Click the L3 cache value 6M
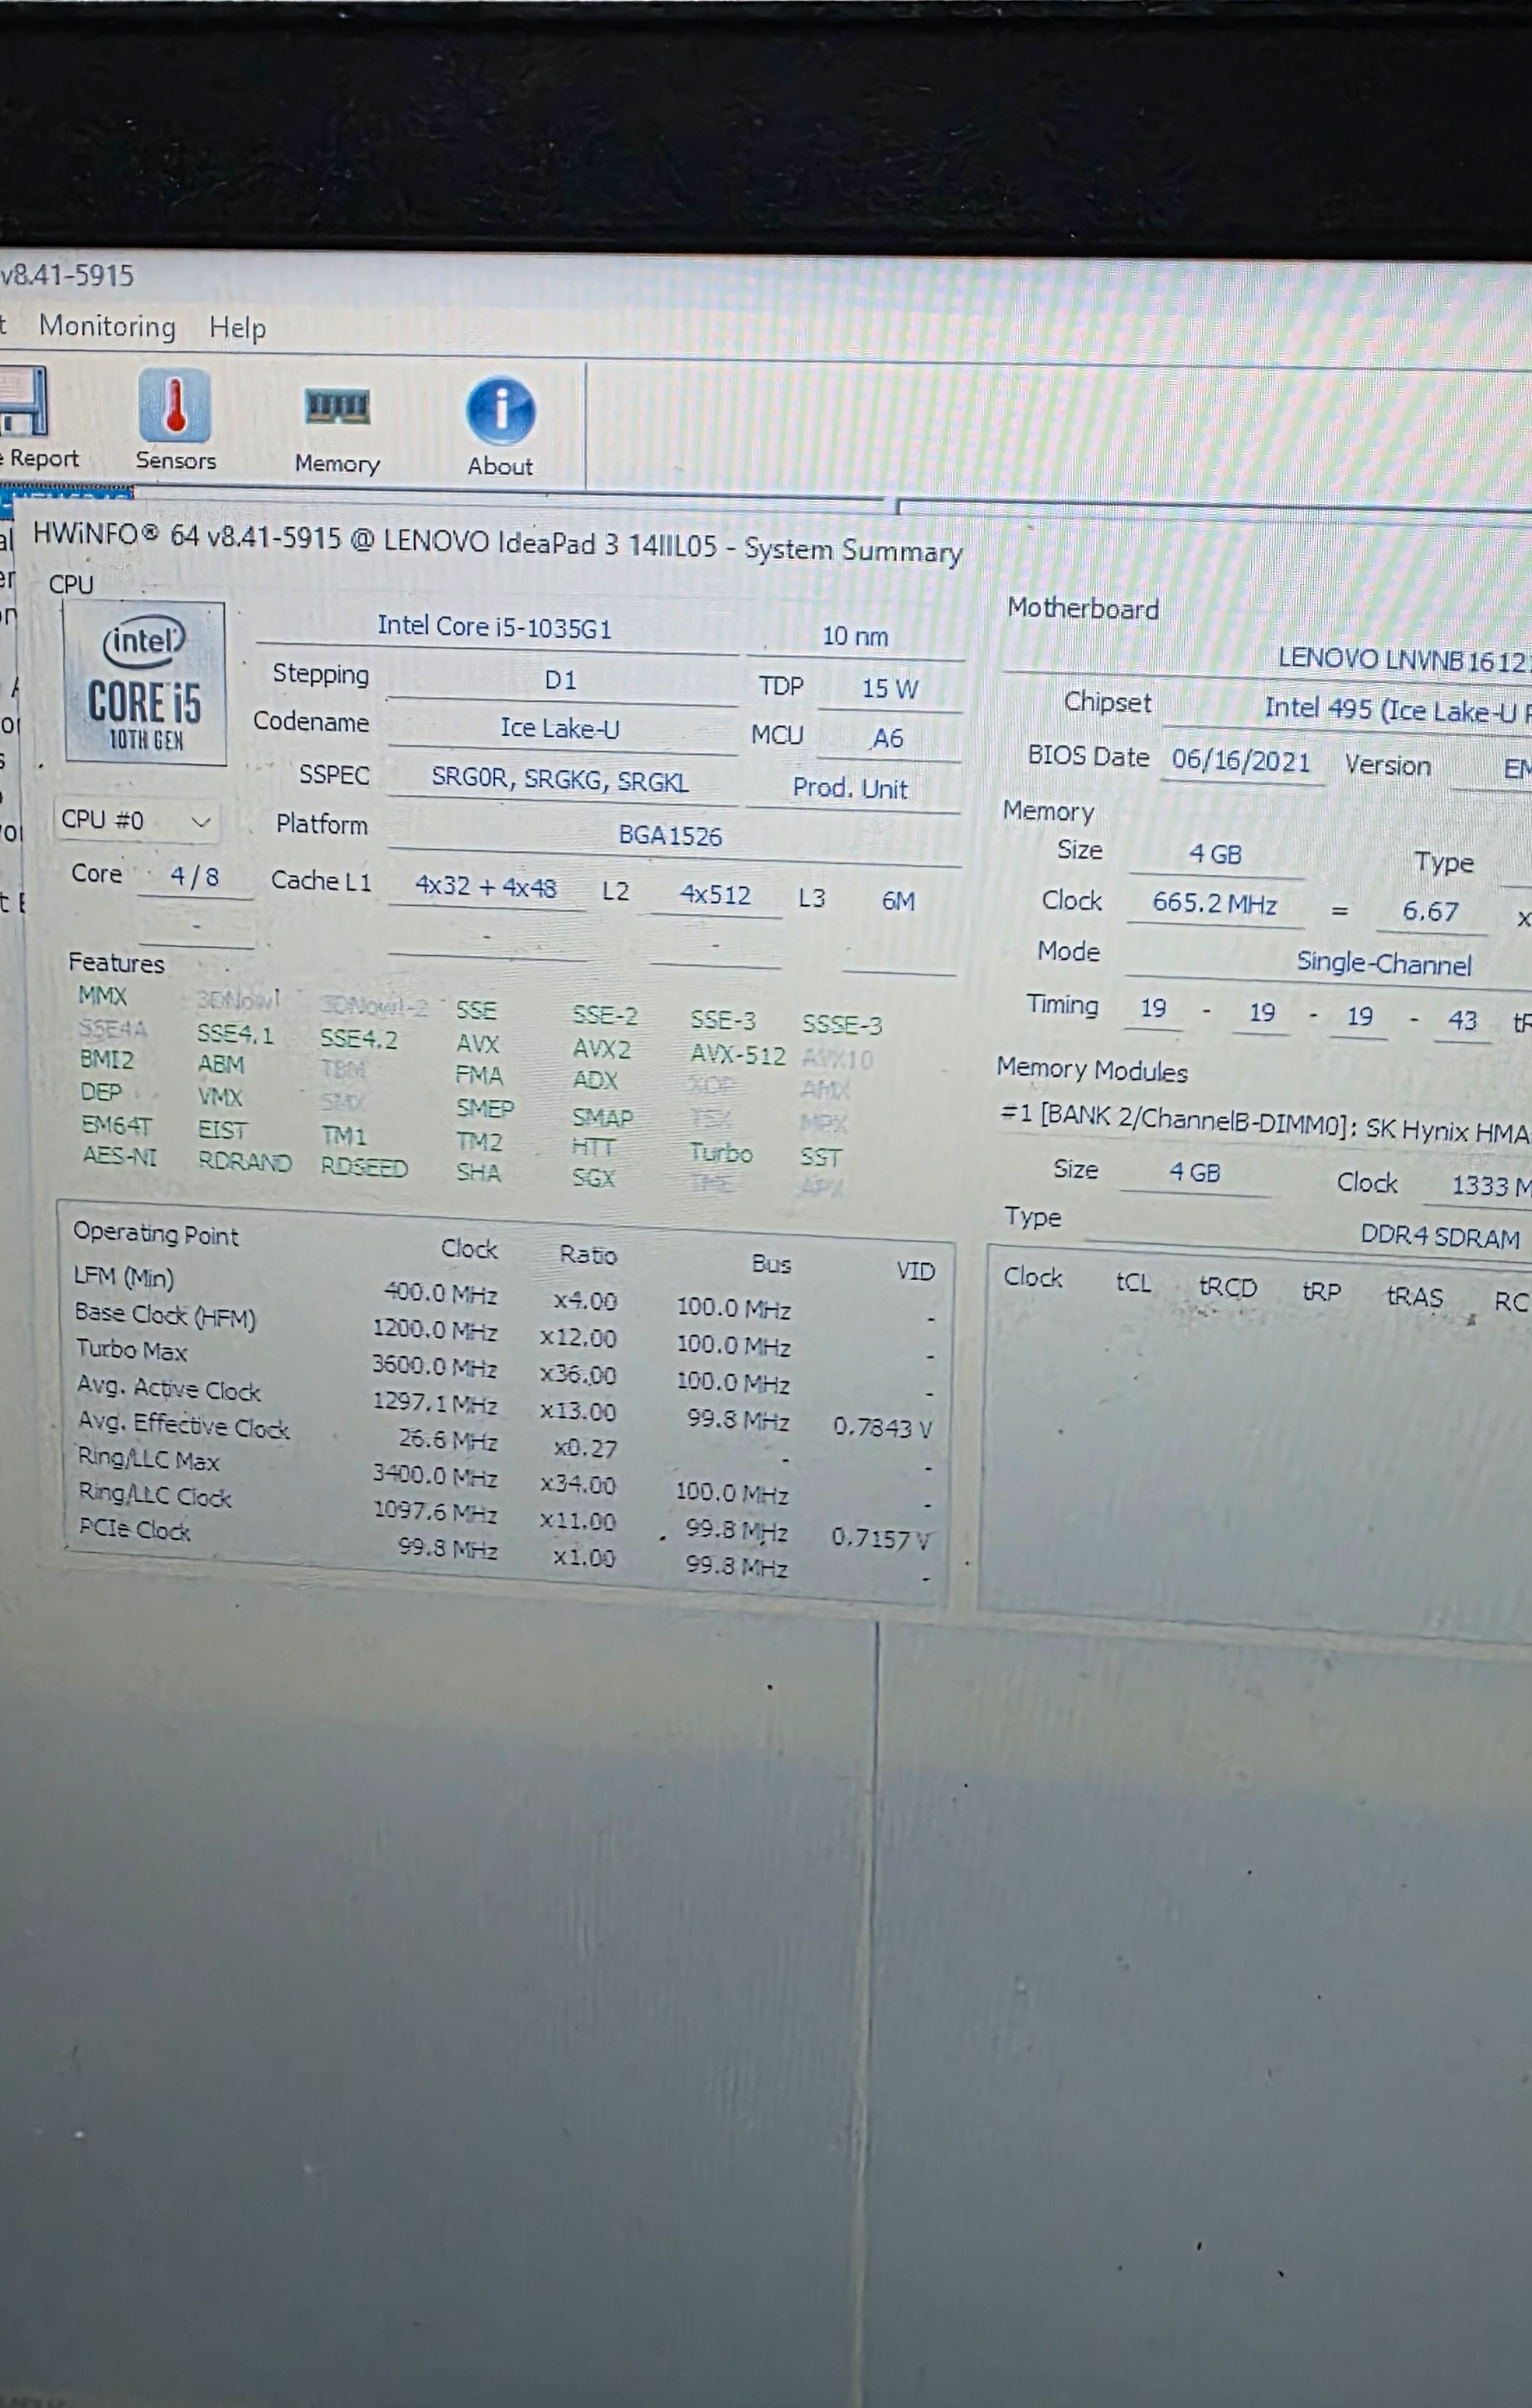The image size is (1532, 2408). pyautogui.click(x=898, y=901)
